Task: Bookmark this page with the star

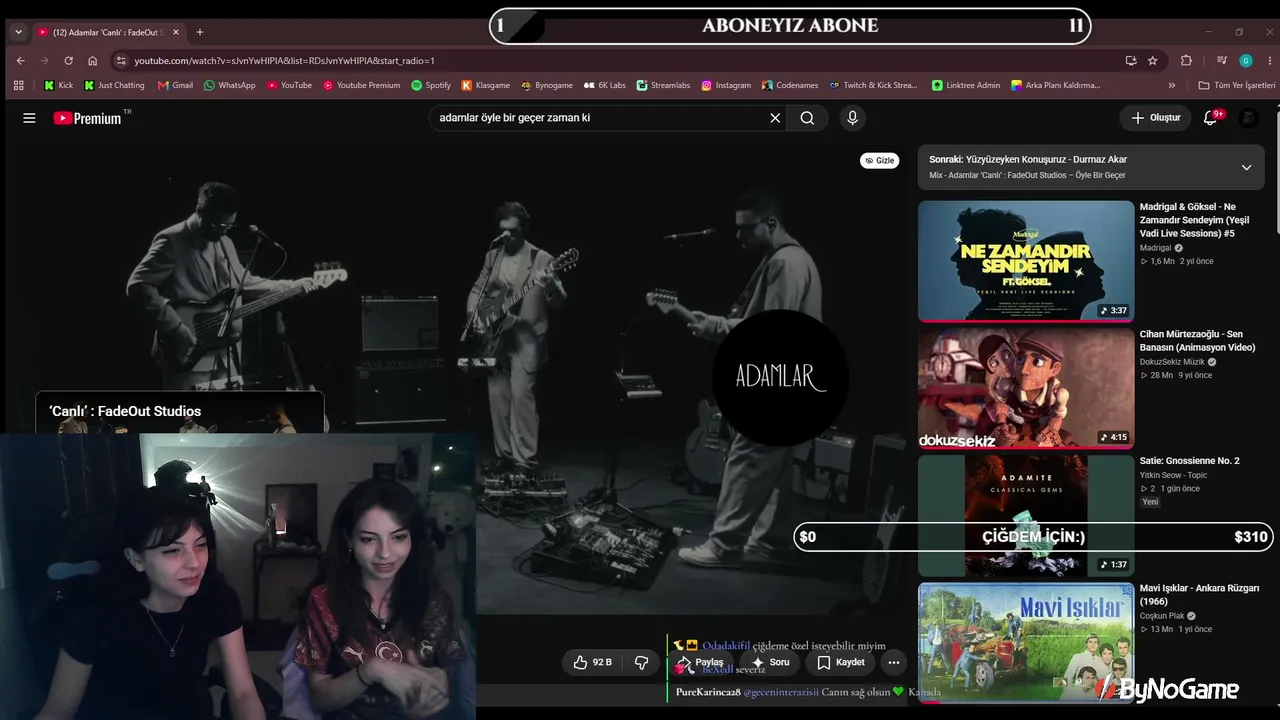Action: coord(1152,60)
